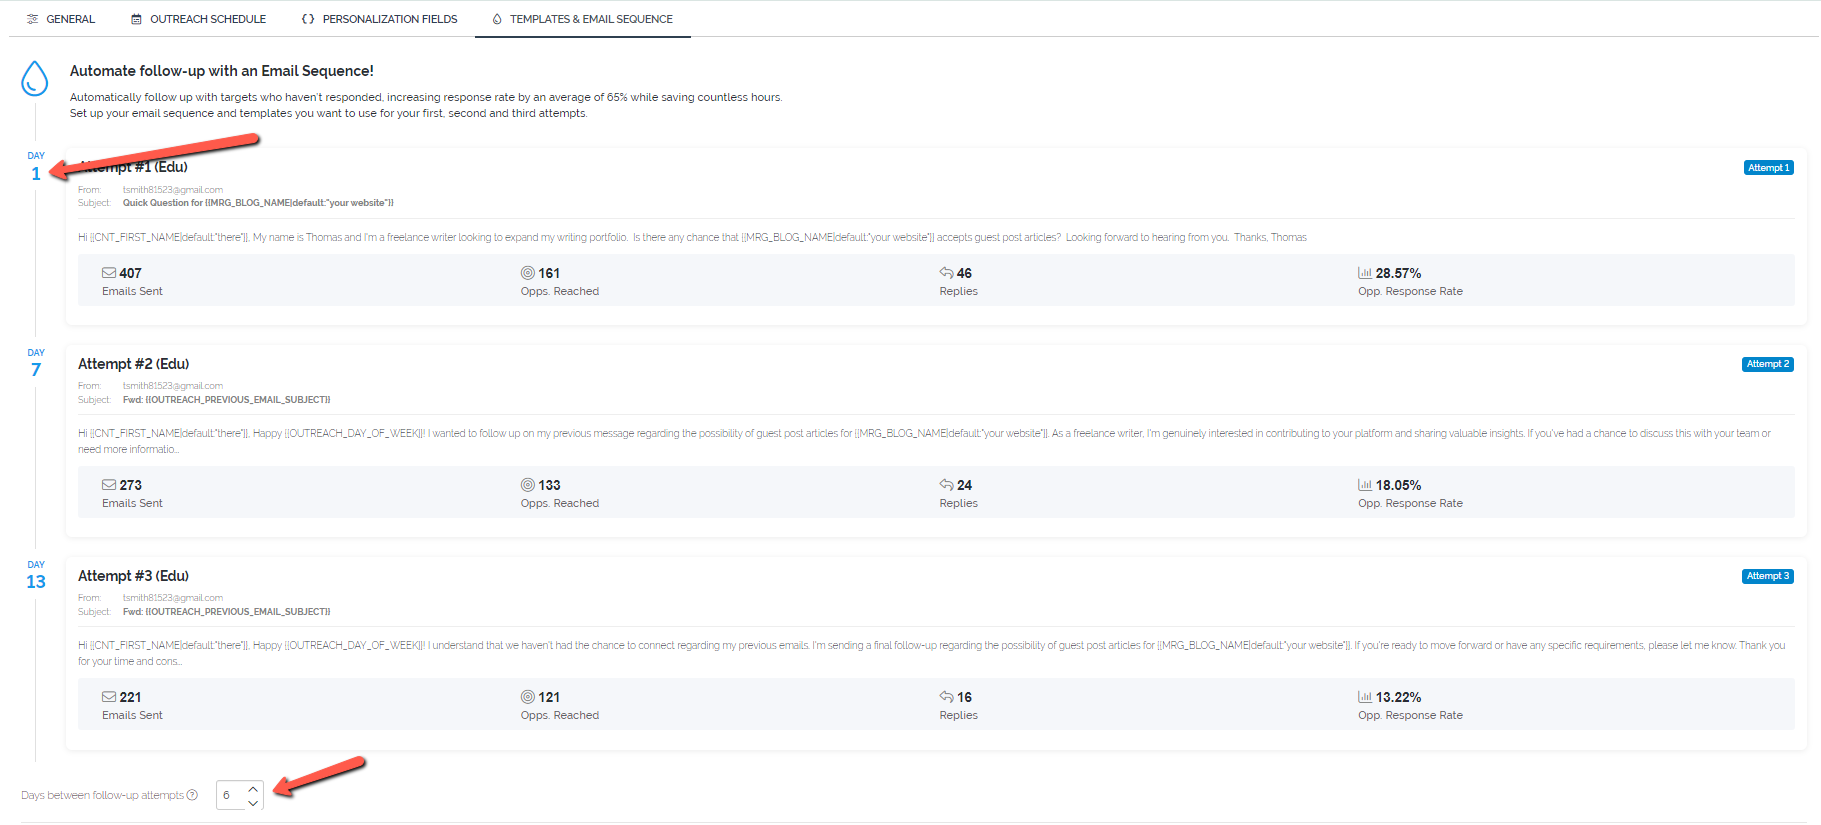Click reply arrow icon next to 46 replies
This screenshot has height=825, width=1821.
(x=946, y=272)
